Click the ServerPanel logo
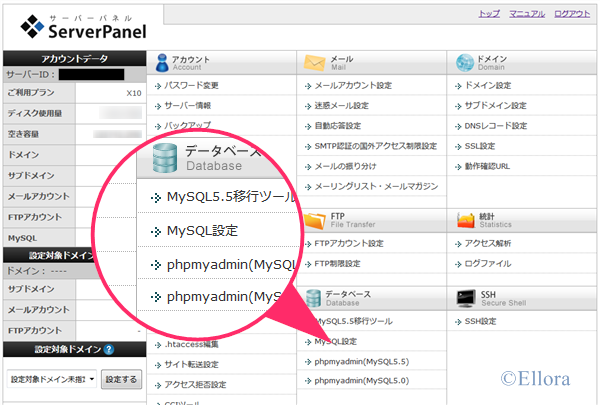Viewport: 600px width, 405px height. tap(83, 27)
